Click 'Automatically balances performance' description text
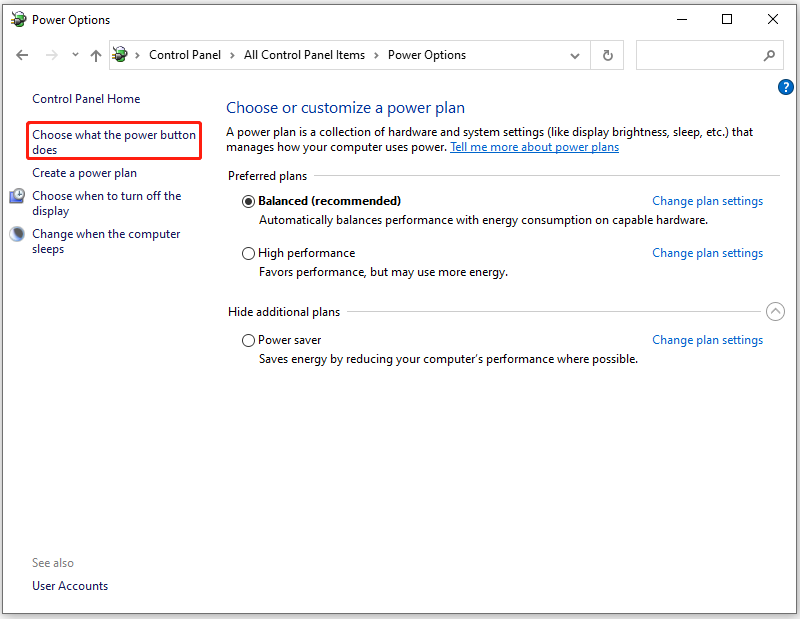The width and height of the screenshot is (800, 619). 483,220
